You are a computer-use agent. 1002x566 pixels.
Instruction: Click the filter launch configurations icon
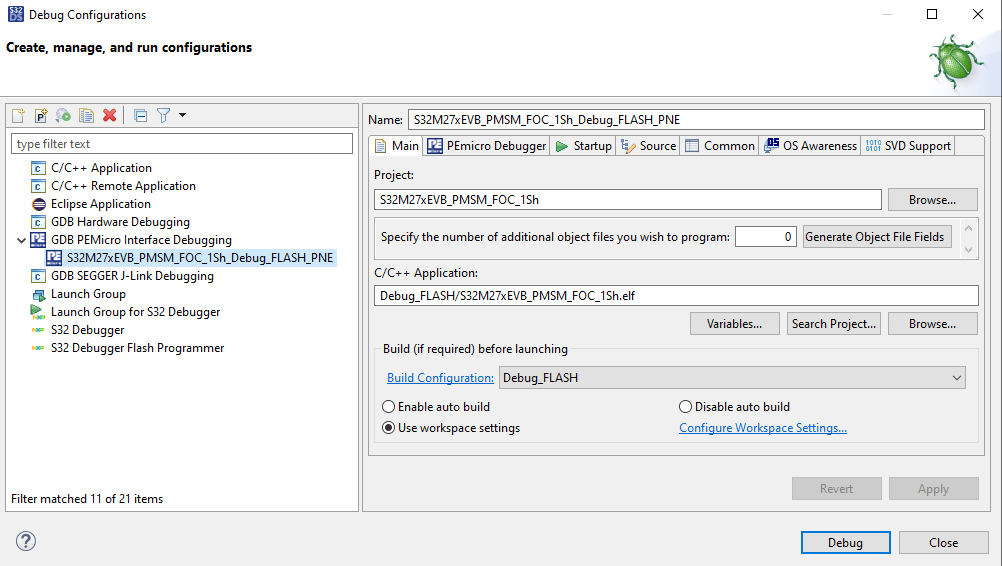(x=164, y=116)
